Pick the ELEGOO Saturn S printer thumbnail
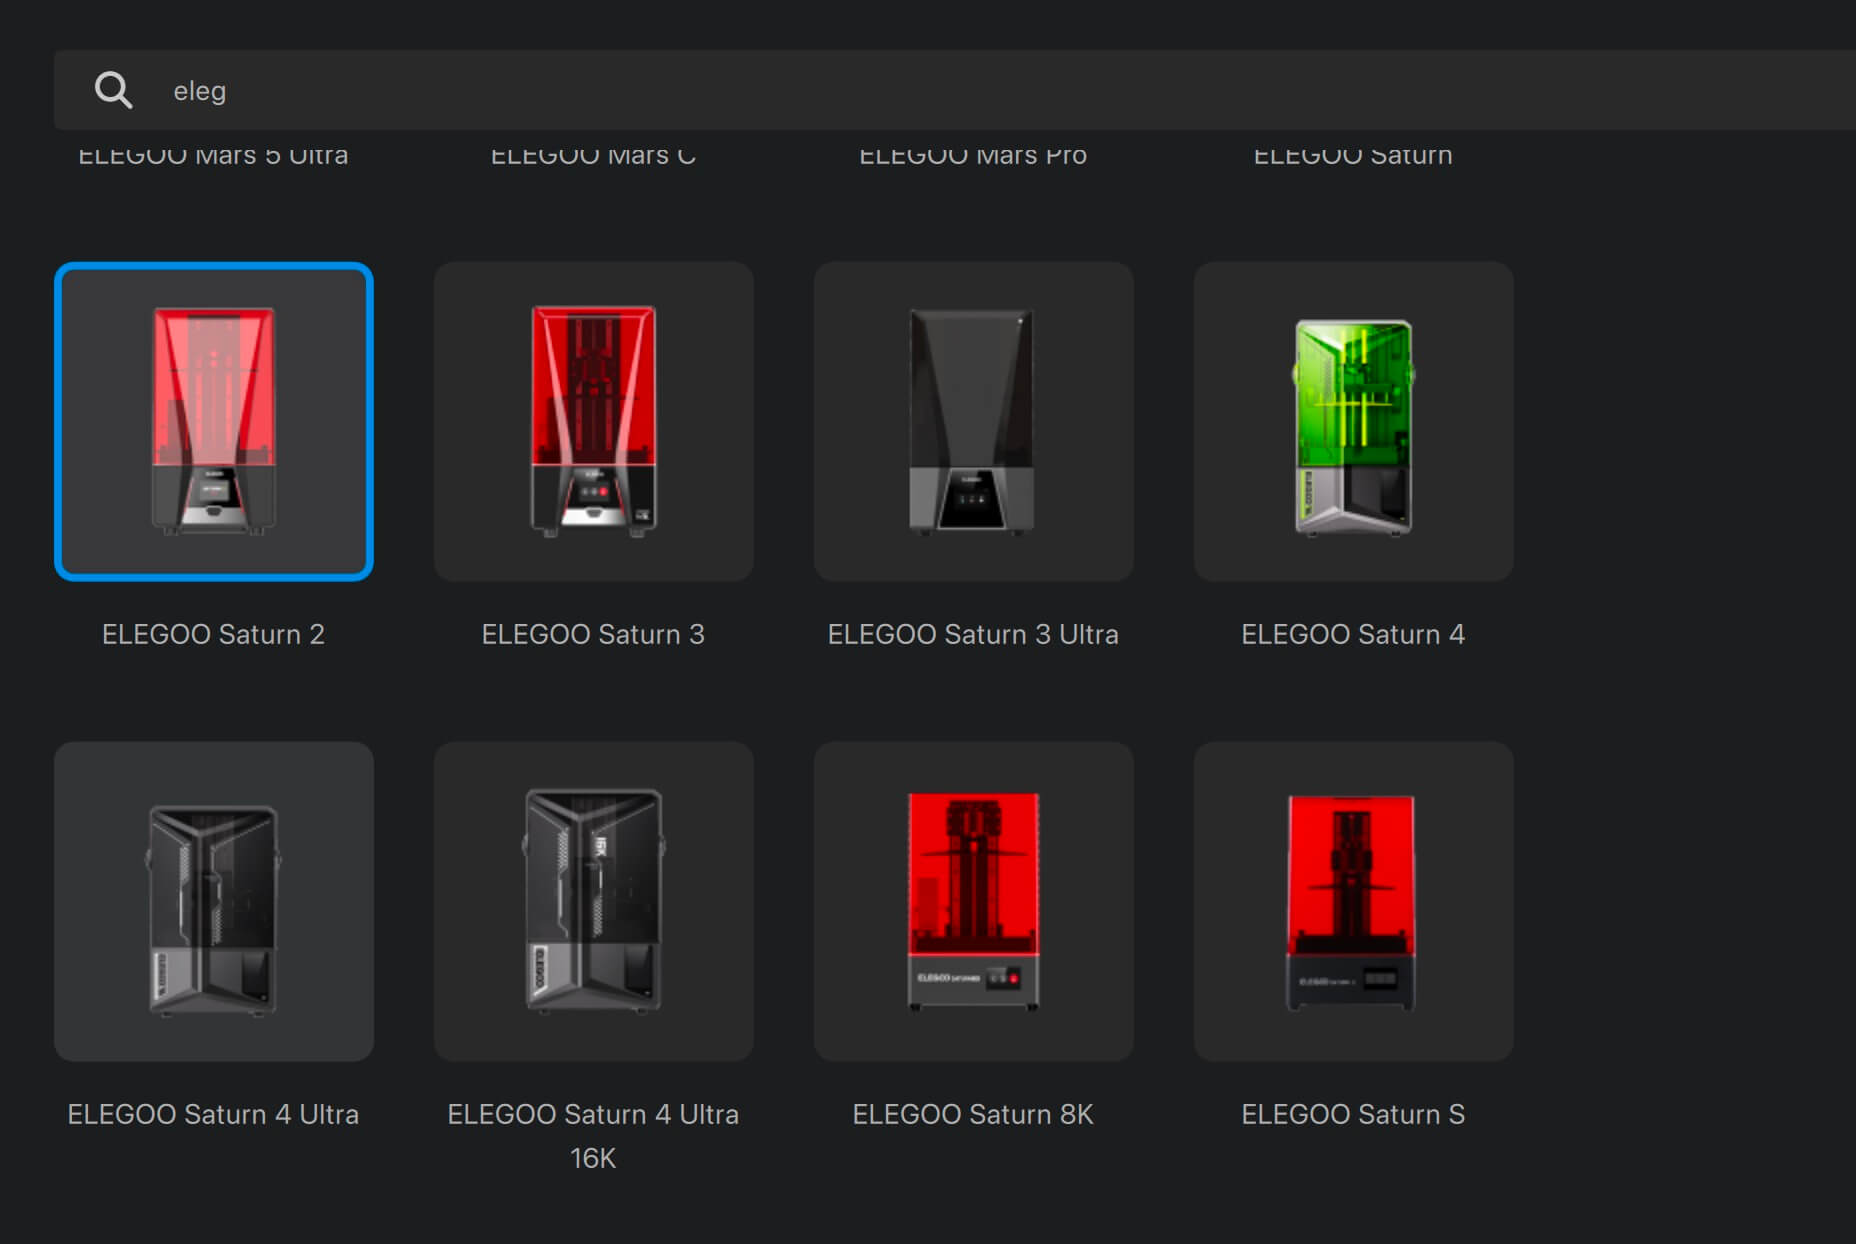Screen dimensions: 1856x1244 coord(1354,901)
